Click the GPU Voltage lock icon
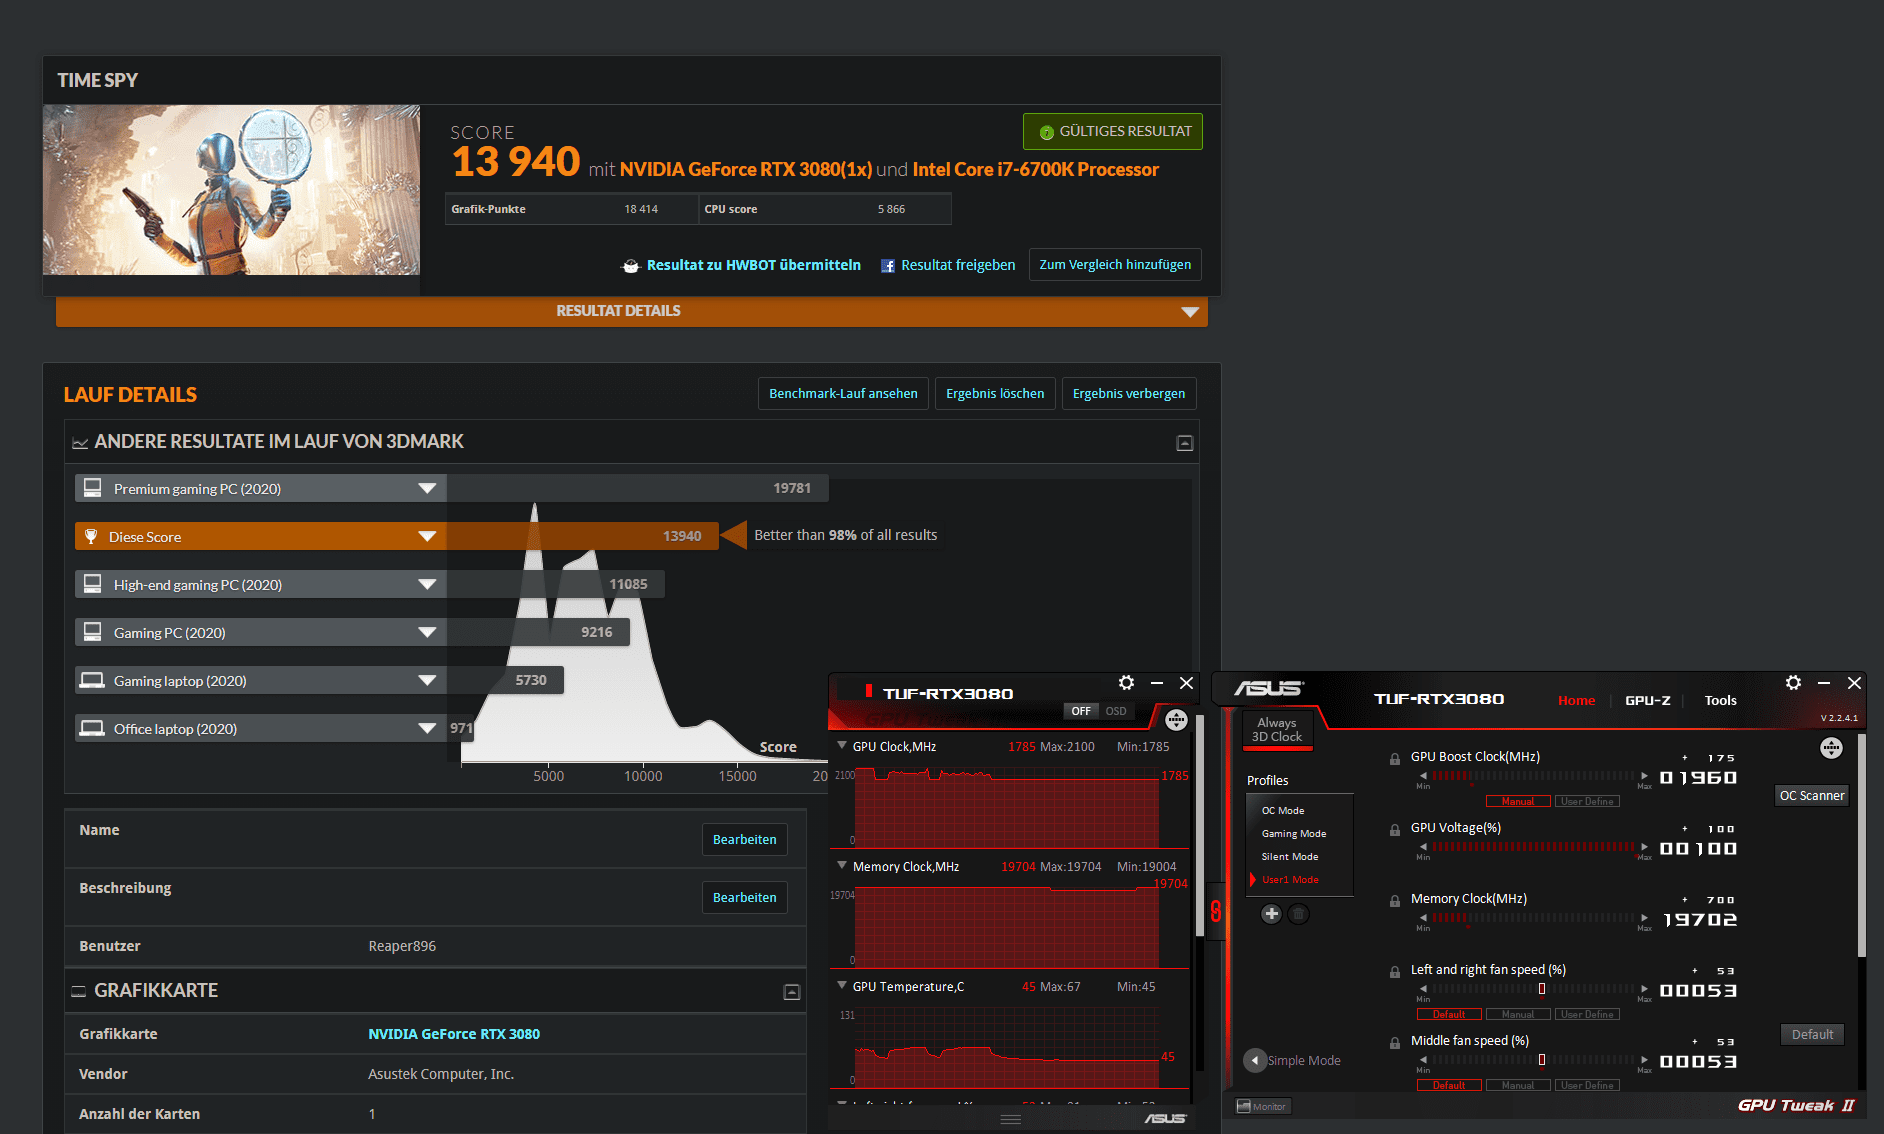Image resolution: width=1884 pixels, height=1134 pixels. point(1394,830)
